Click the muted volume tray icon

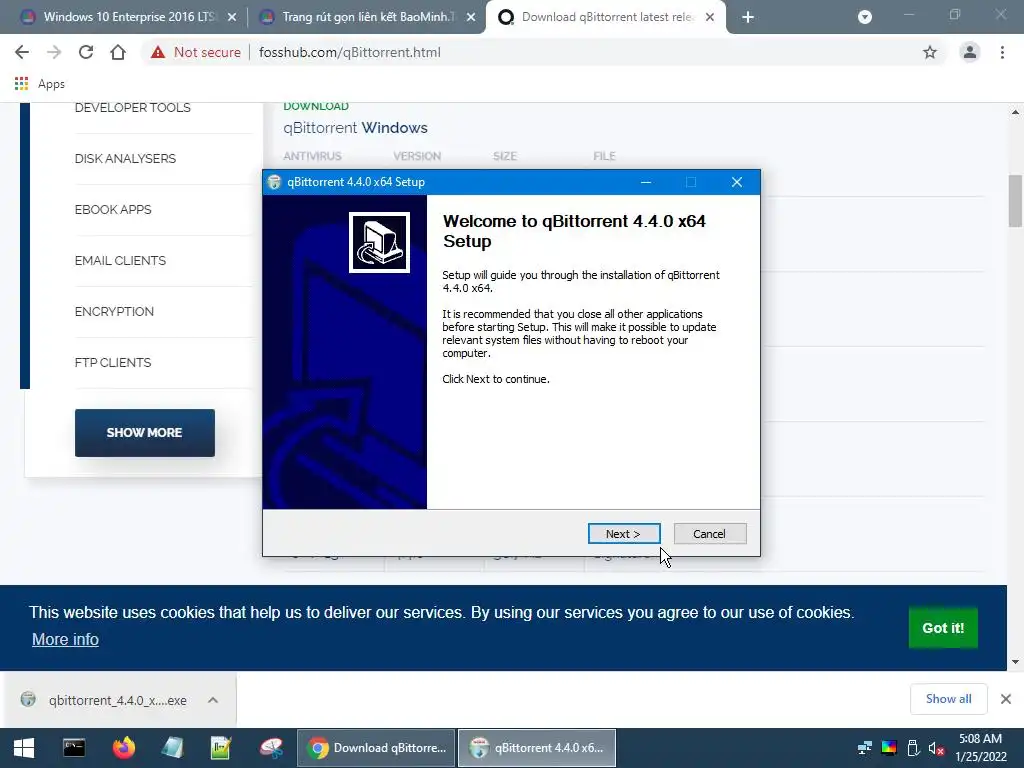click(x=936, y=748)
